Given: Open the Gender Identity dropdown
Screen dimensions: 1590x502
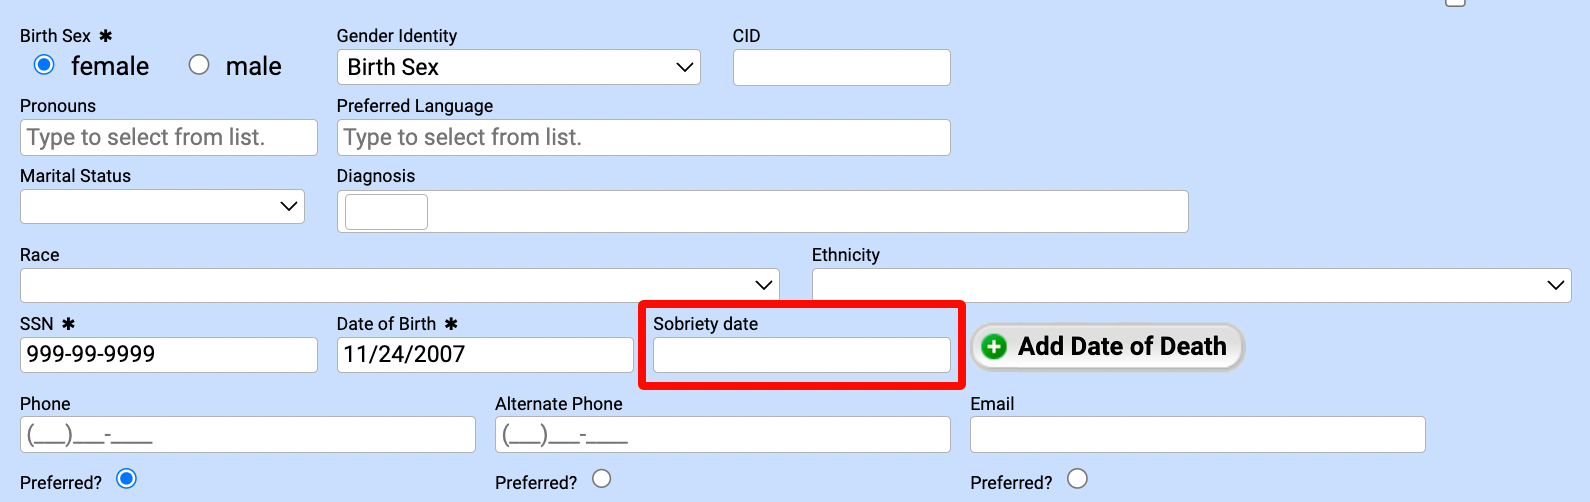Looking at the screenshot, I should pos(518,67).
